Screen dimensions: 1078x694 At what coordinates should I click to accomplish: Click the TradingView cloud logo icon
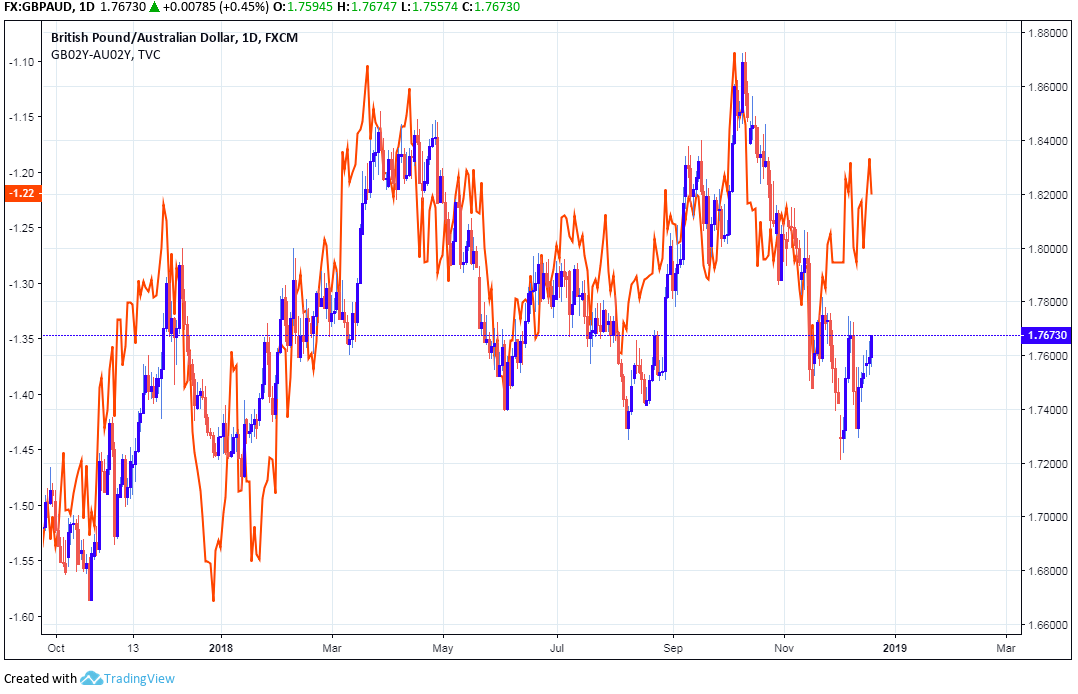[x=92, y=678]
